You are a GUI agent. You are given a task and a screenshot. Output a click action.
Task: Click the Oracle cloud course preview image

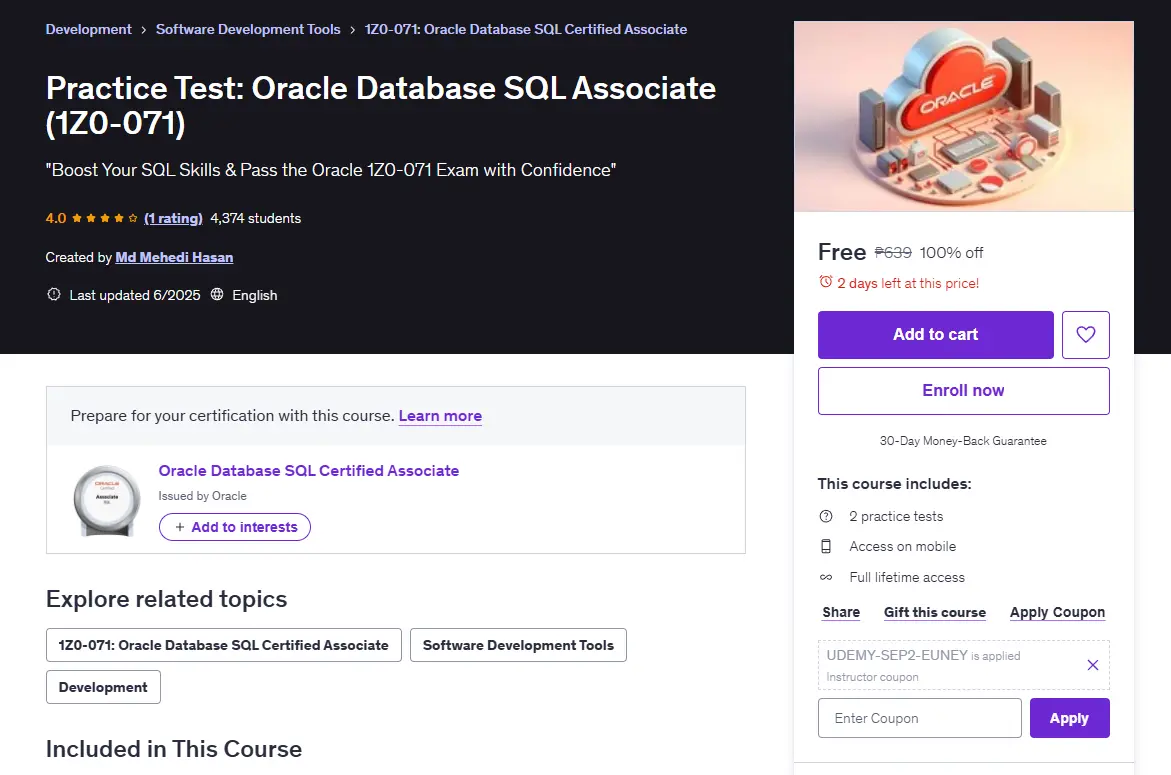[x=963, y=116]
